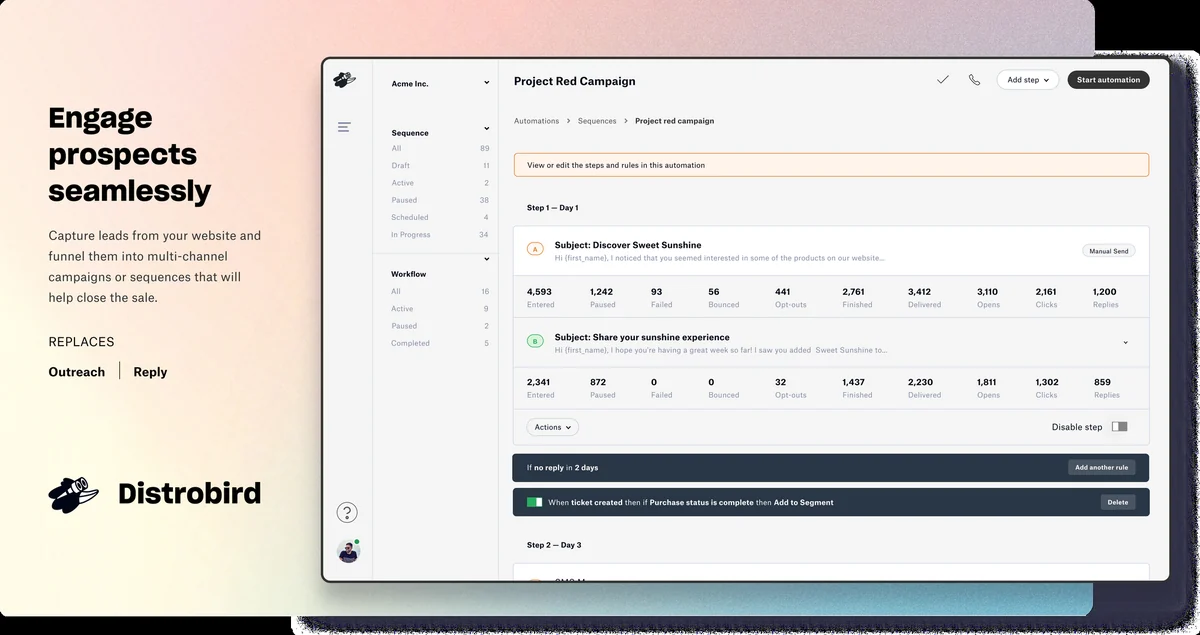Click the large Distrobird logo on the banner
The height and width of the screenshot is (635, 1200).
155,493
